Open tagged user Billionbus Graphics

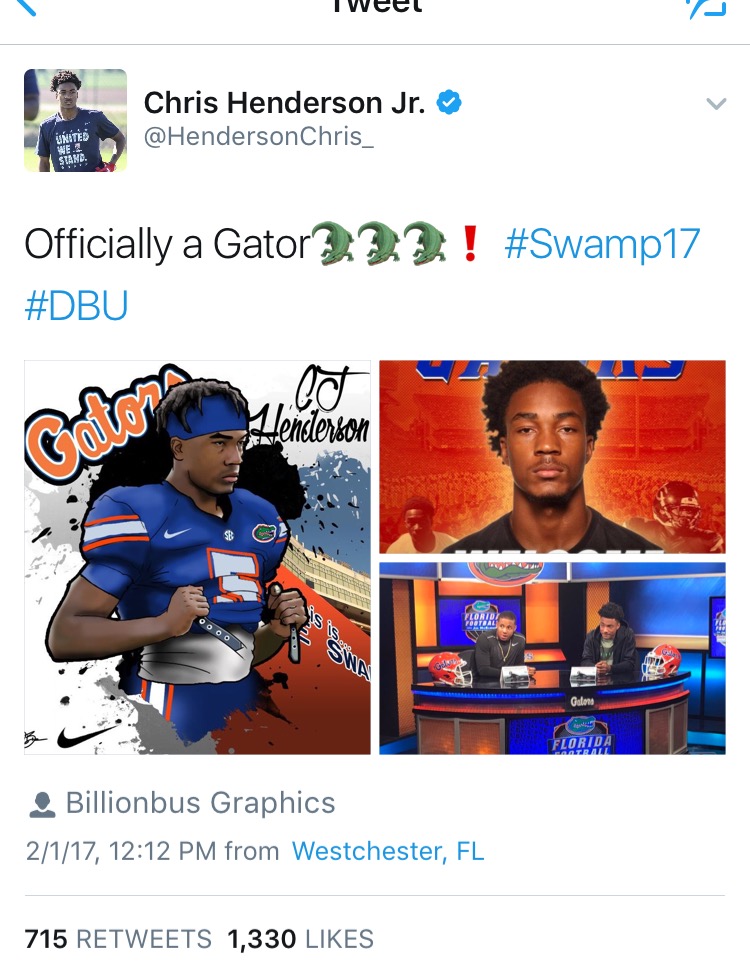click(x=200, y=803)
